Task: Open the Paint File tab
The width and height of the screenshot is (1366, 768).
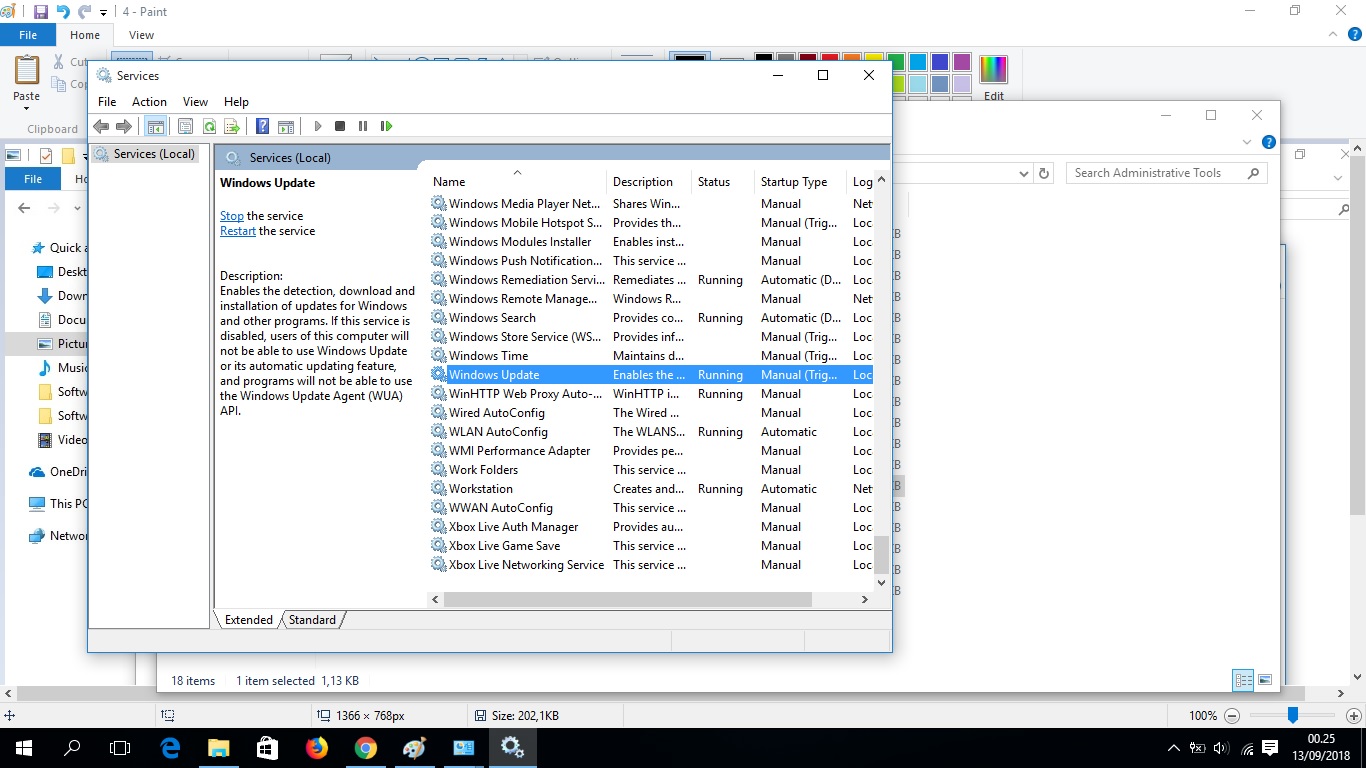Action: click(28, 35)
